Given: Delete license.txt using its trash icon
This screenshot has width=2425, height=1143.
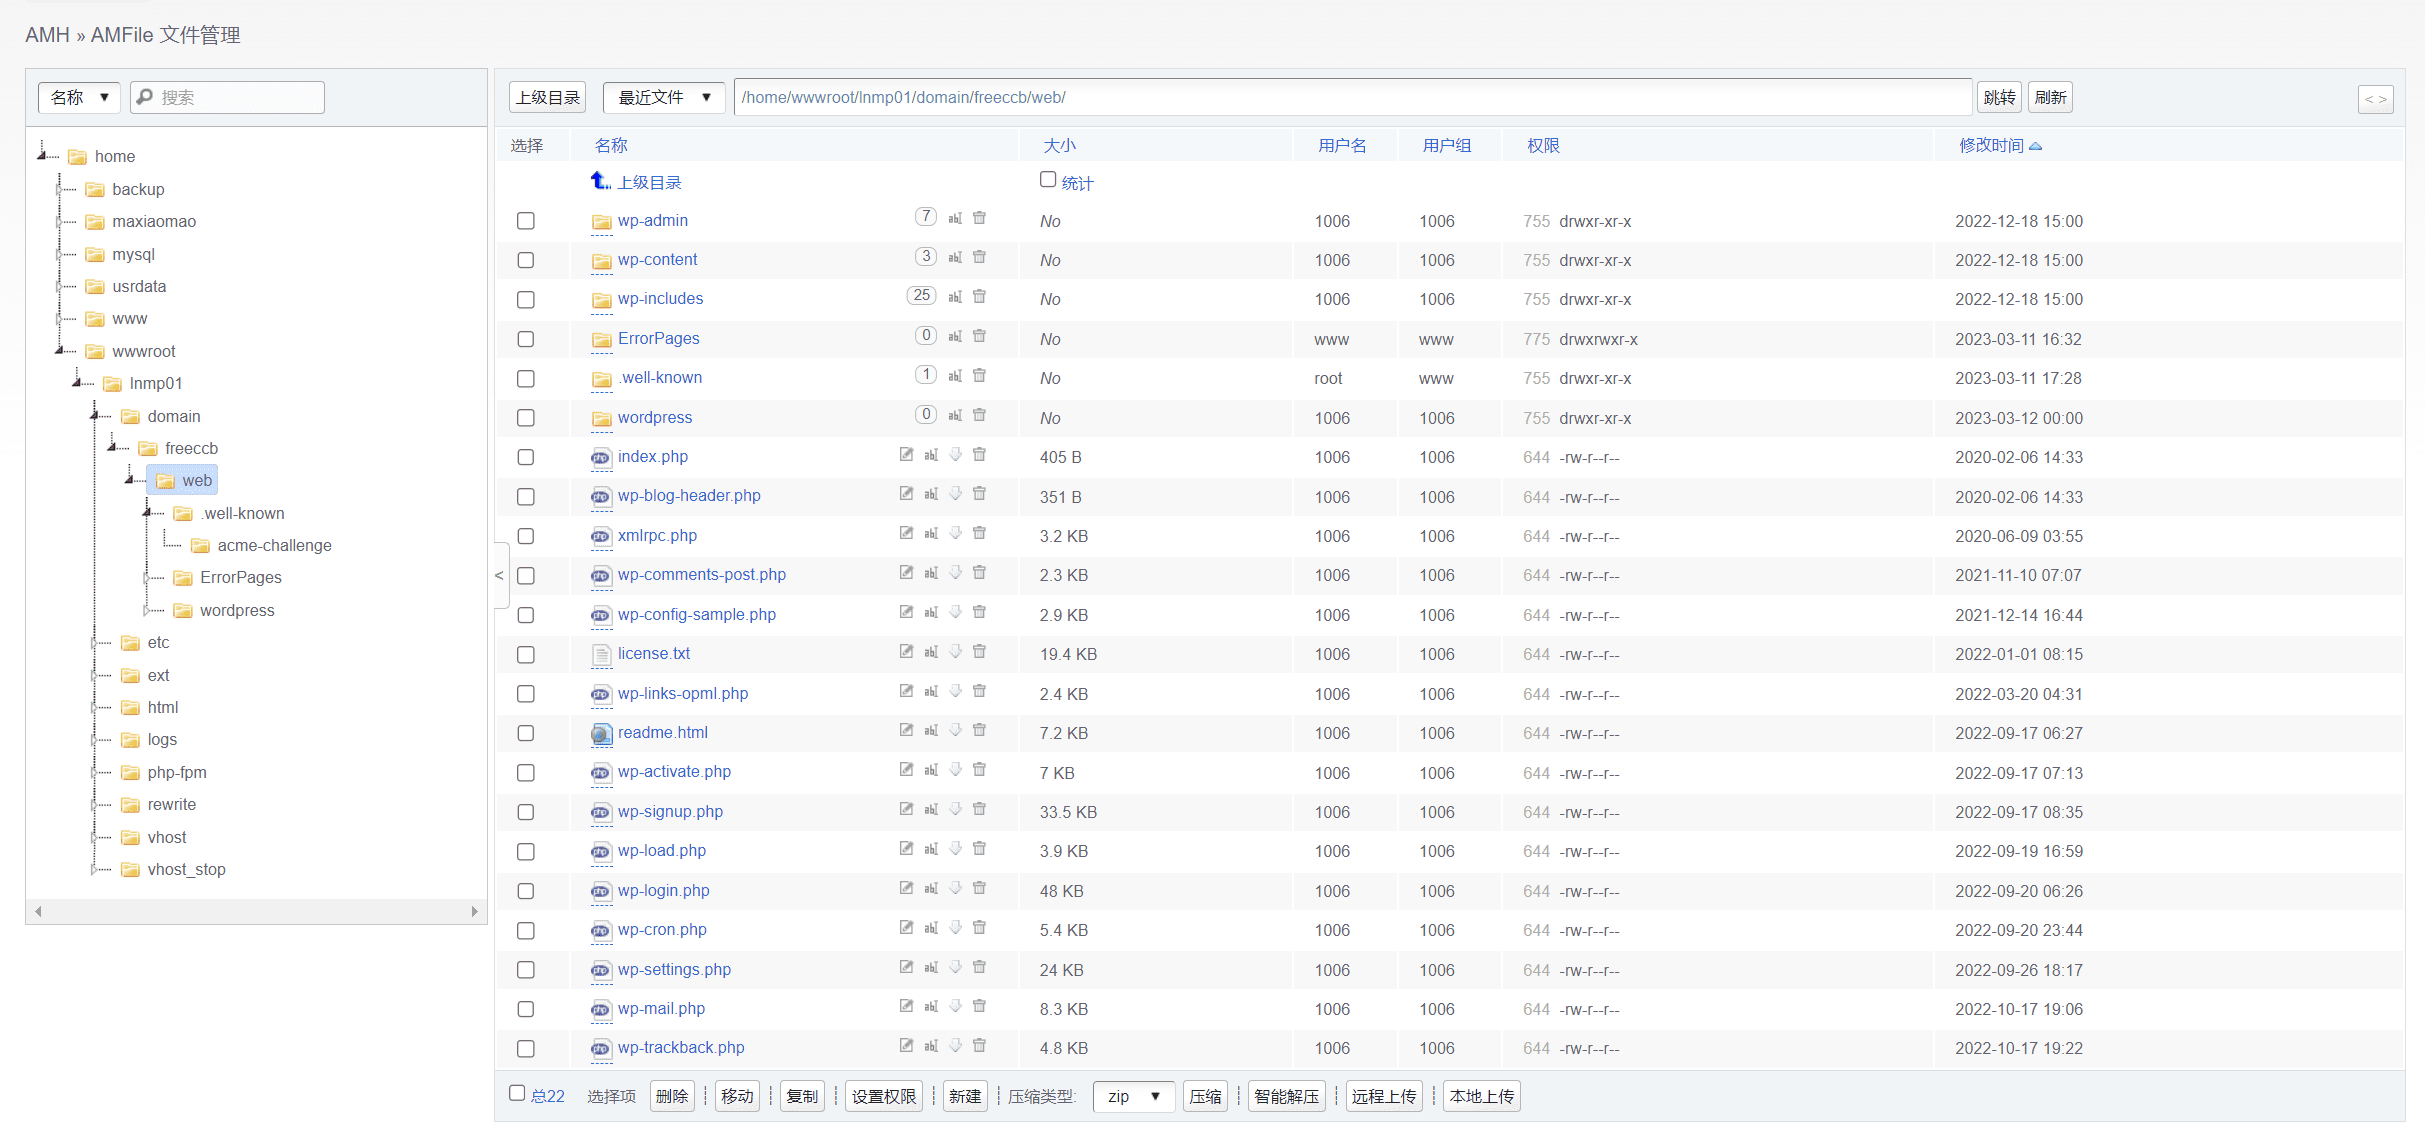Looking at the screenshot, I should [x=980, y=652].
